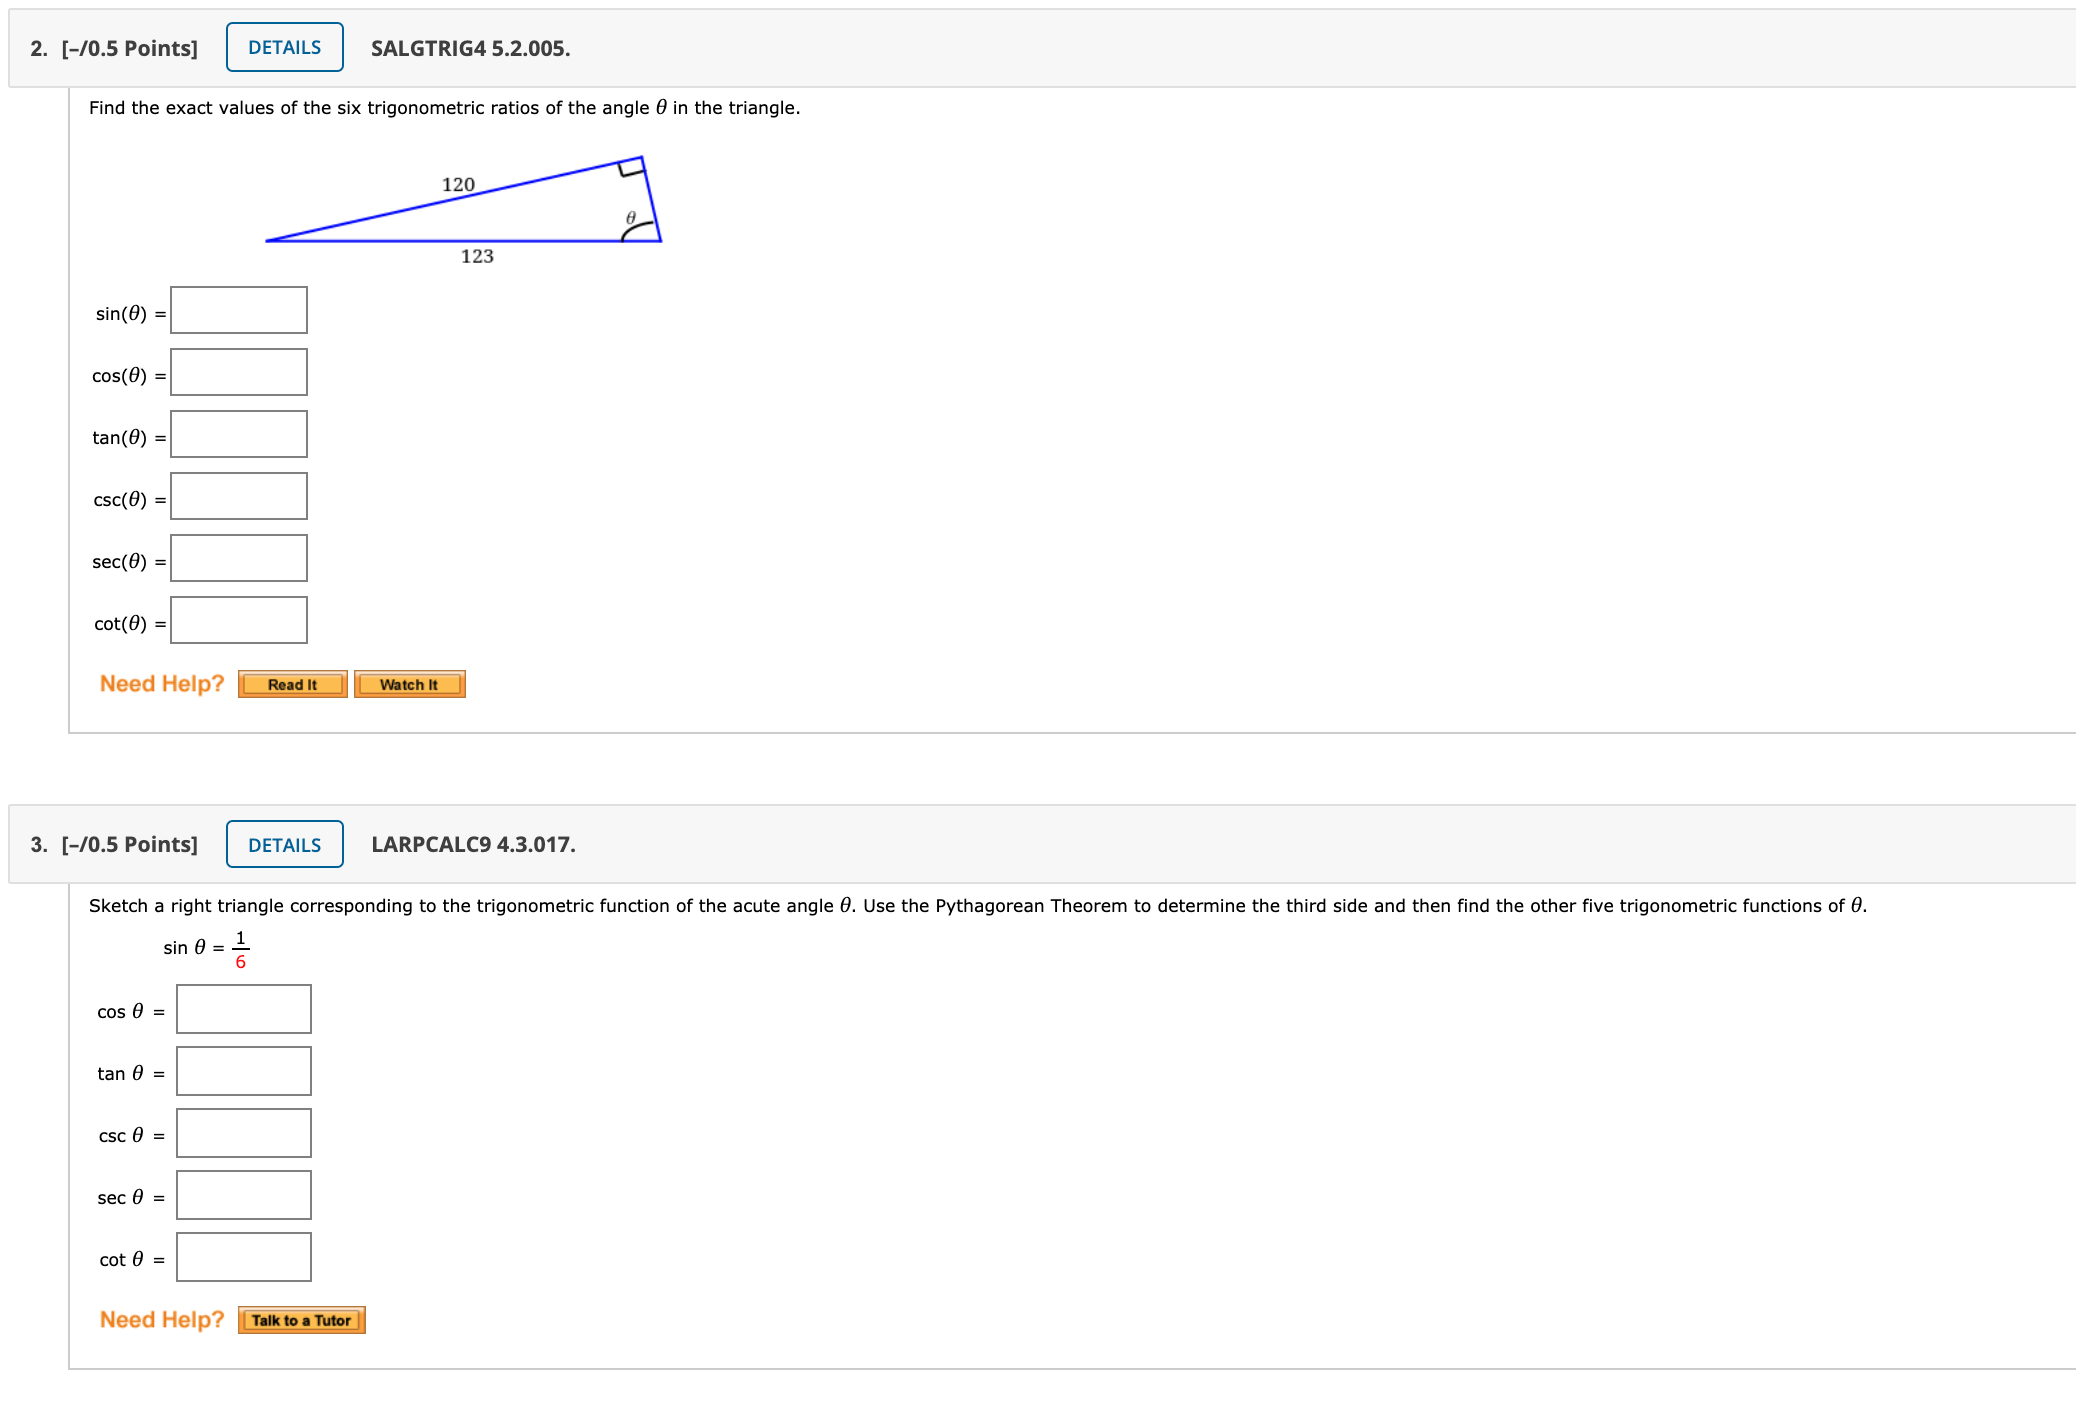Click the csc θ answer field for question 3
Viewport: 2076px width, 1404px height.
(243, 1132)
